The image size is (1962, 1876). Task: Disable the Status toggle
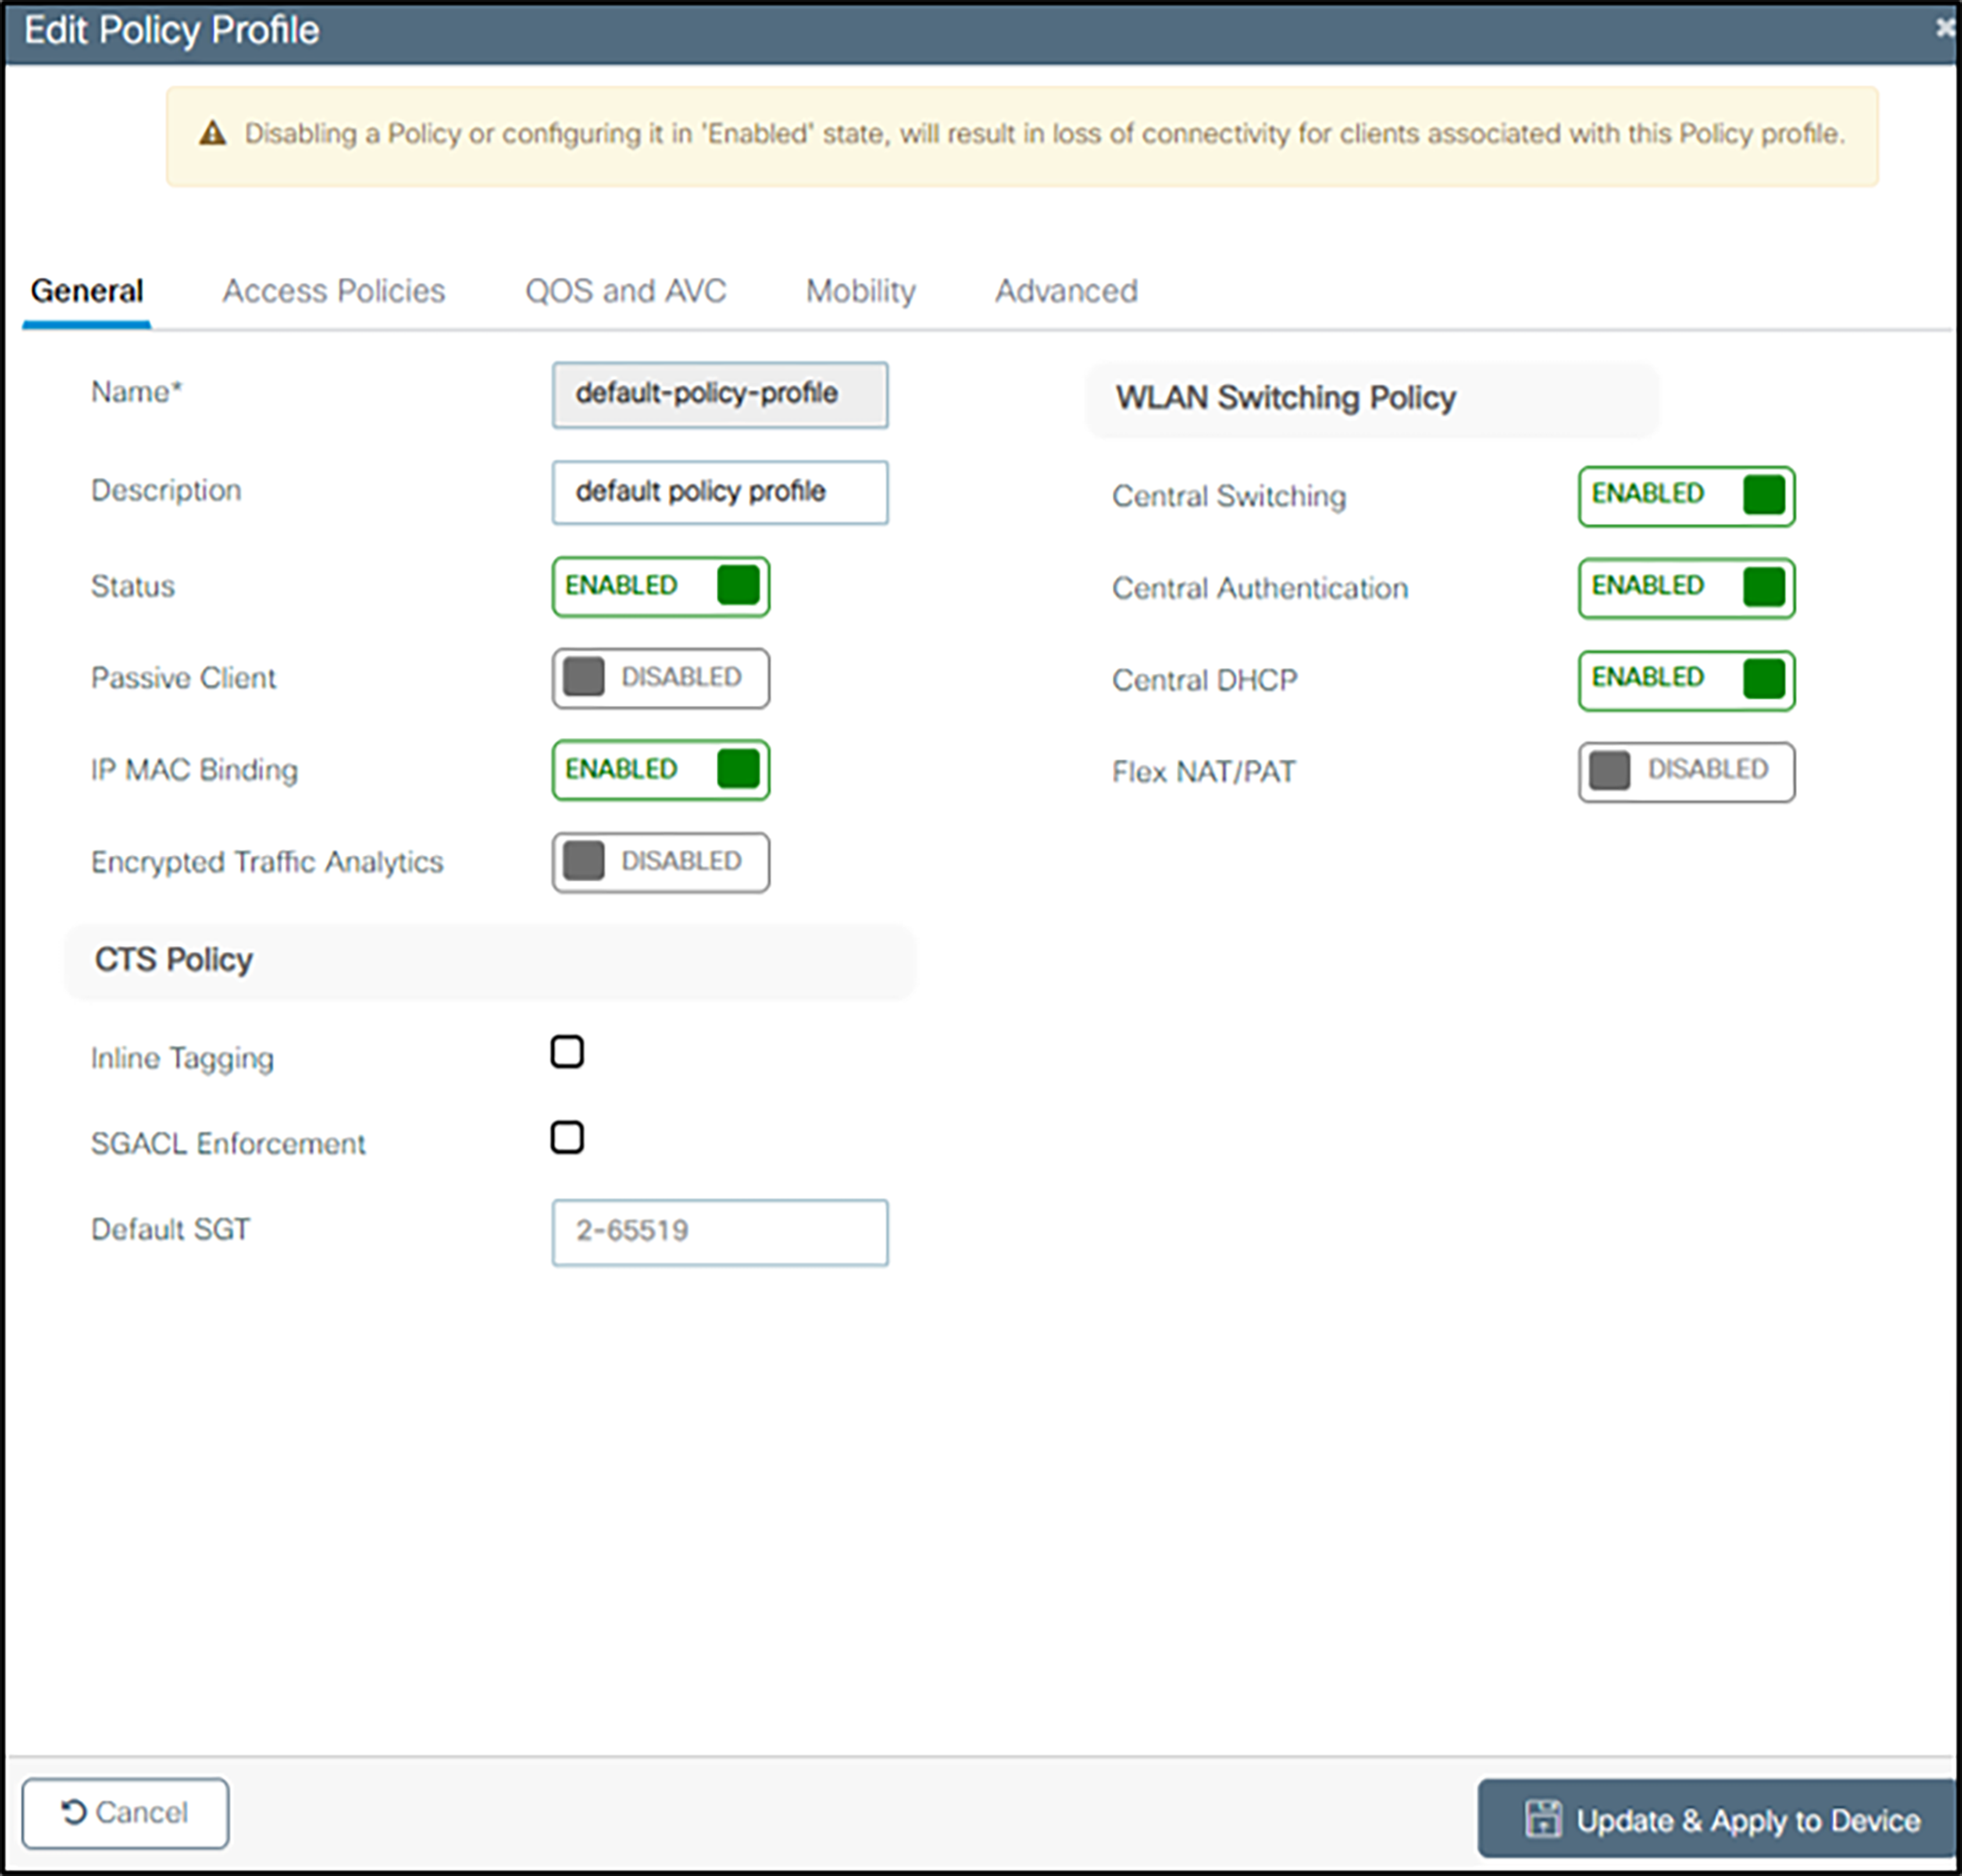(x=660, y=586)
